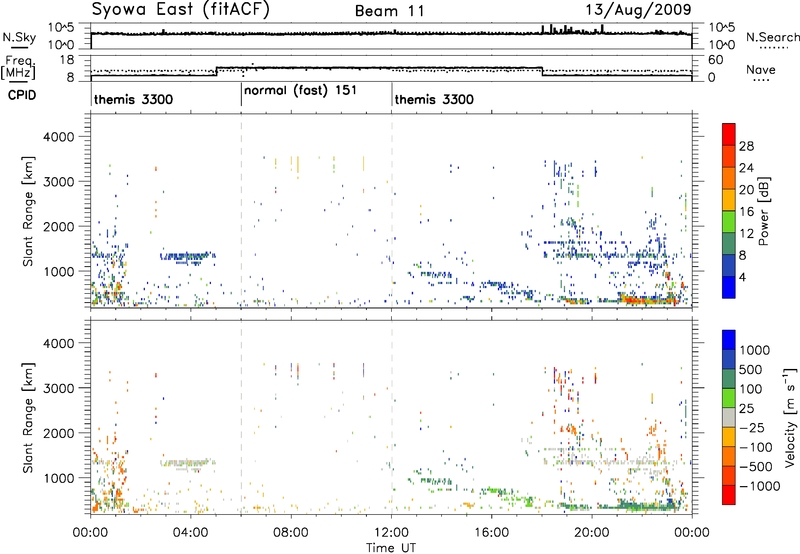Click 'Slant Range [km]' label of Velocity panel
Image resolution: width=800 pixels, height=554 pixels.
[x=28, y=417]
